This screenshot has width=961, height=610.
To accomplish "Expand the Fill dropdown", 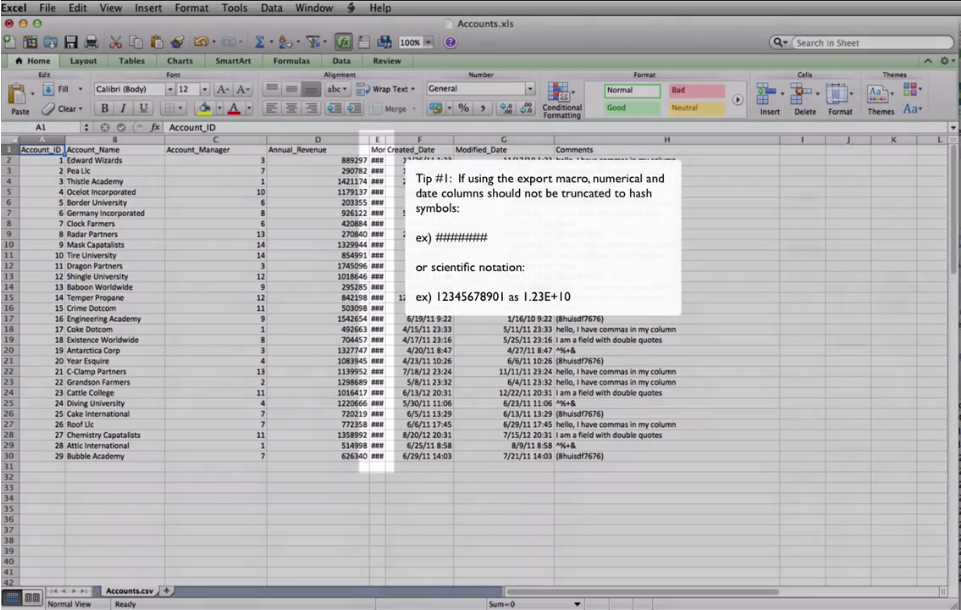I will (80, 90).
